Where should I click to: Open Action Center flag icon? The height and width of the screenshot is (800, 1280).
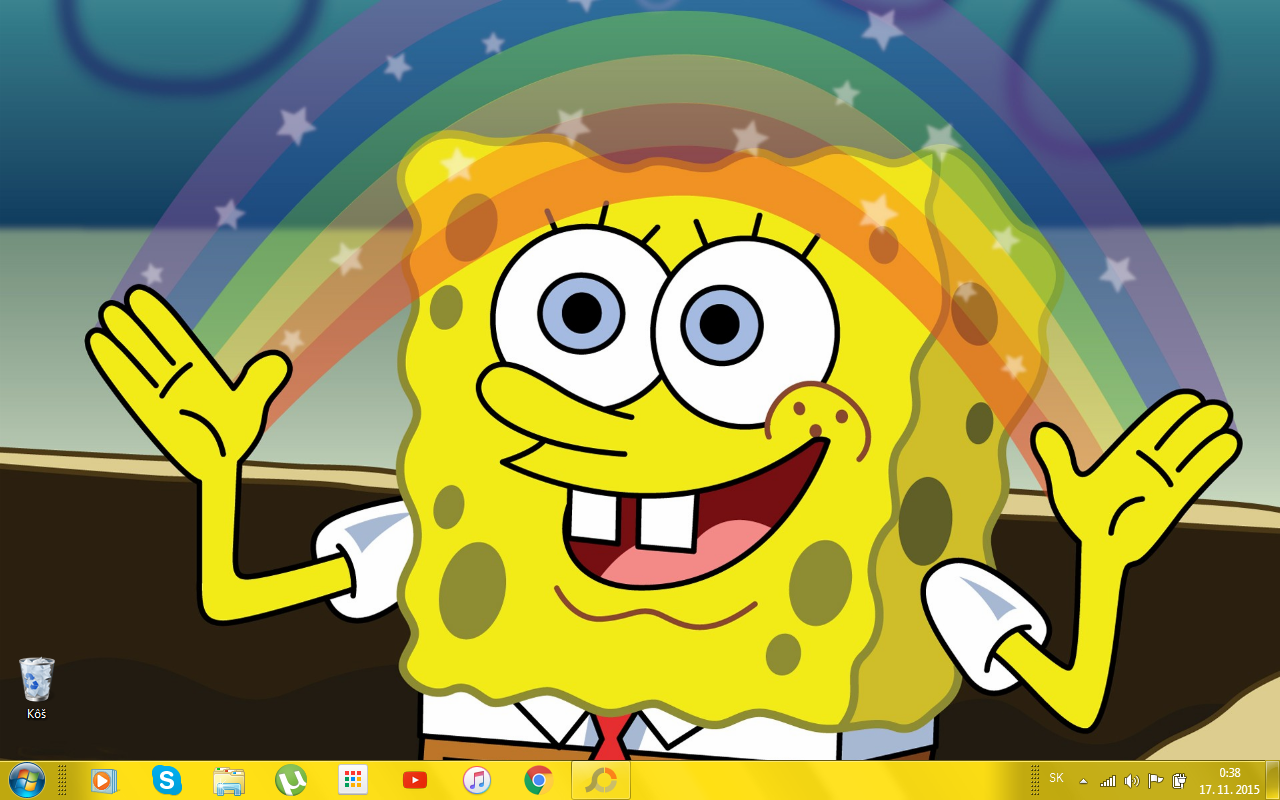coord(1155,781)
